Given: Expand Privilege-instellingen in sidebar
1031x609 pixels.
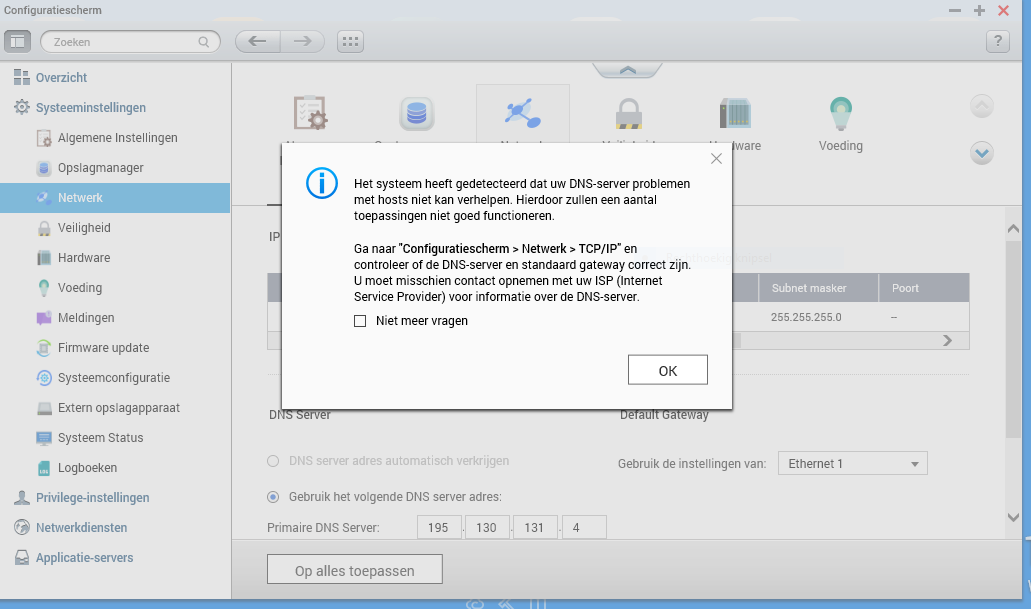Looking at the screenshot, I should click(92, 498).
